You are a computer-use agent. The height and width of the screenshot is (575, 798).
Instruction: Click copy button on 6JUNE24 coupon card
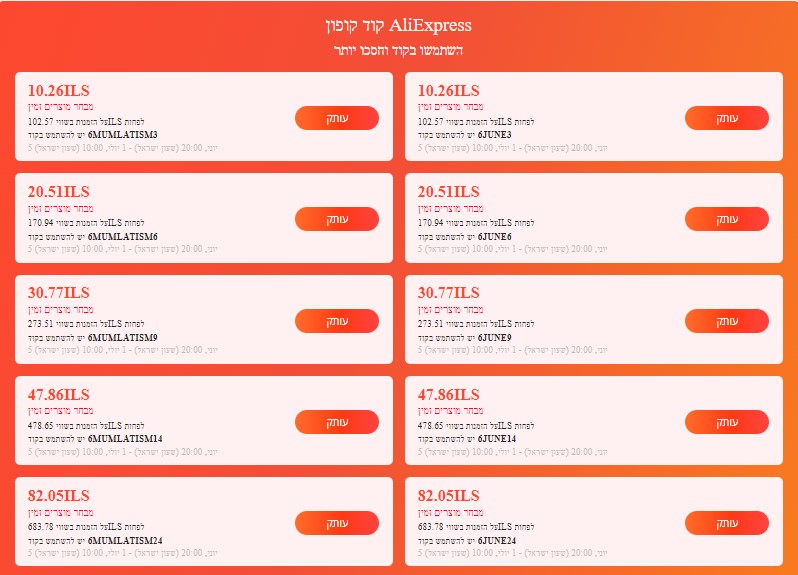726,523
